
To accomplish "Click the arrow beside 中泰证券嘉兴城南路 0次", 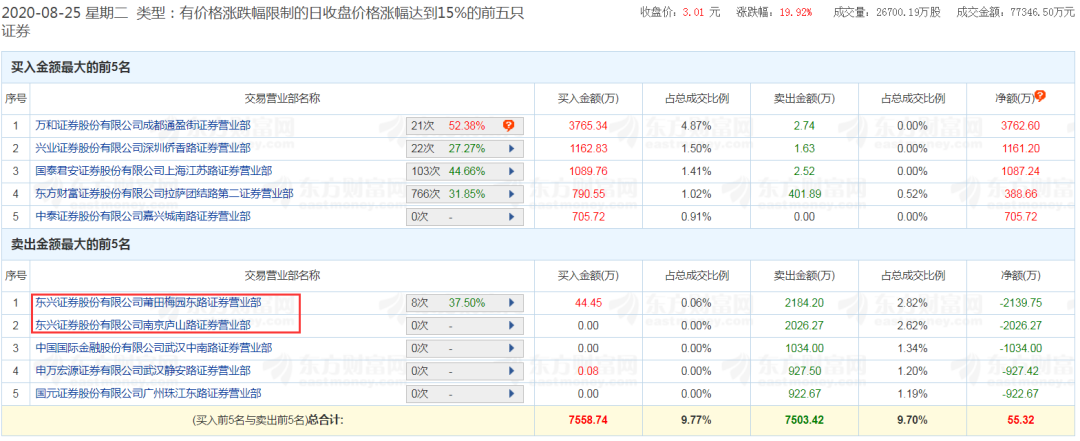I will (511, 214).
